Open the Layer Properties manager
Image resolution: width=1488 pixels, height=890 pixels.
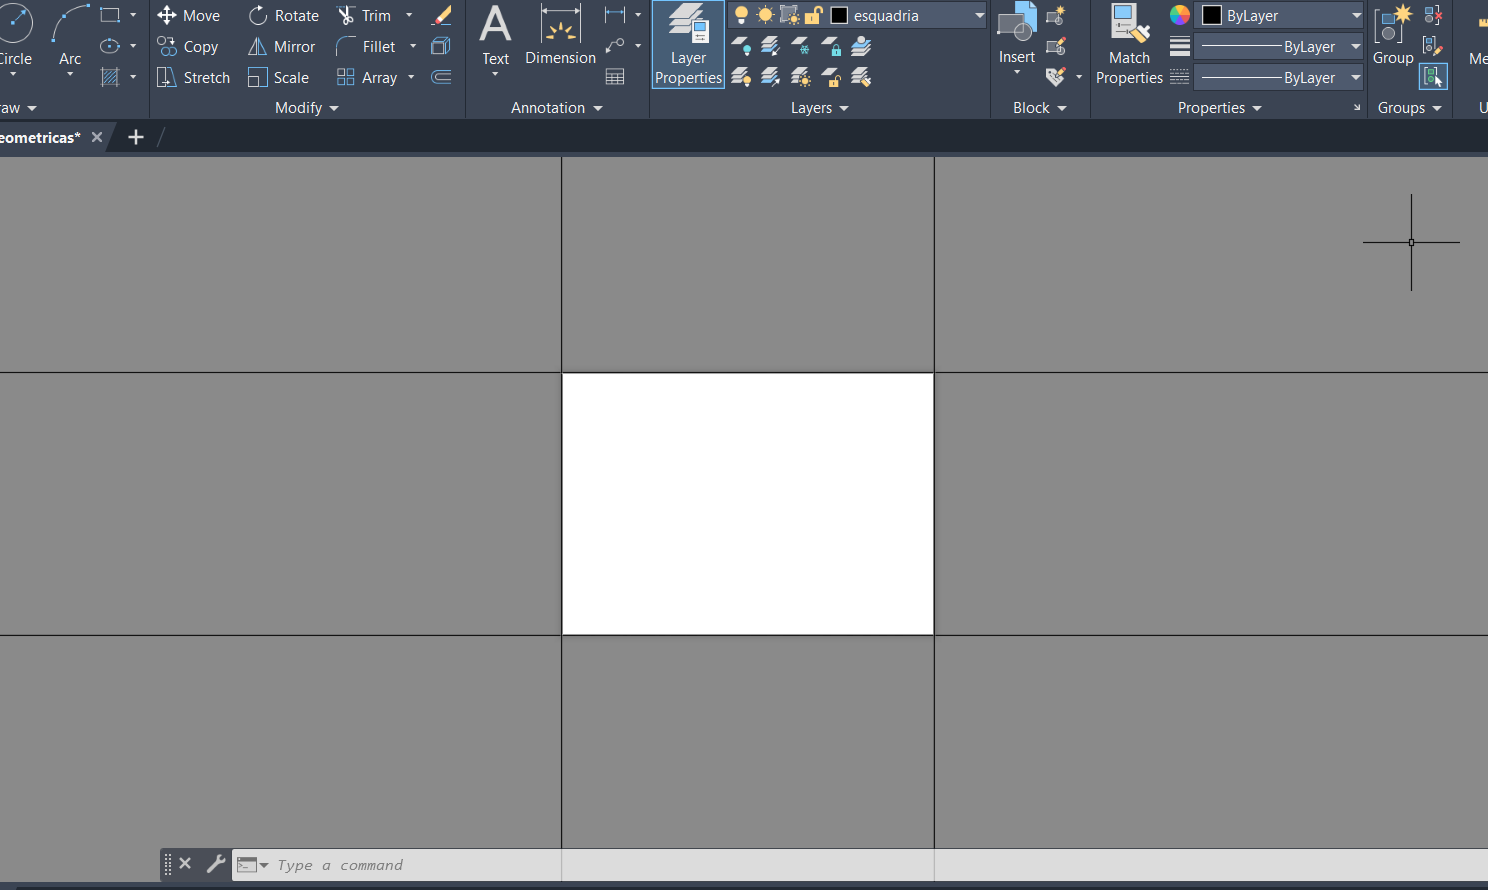click(x=688, y=45)
